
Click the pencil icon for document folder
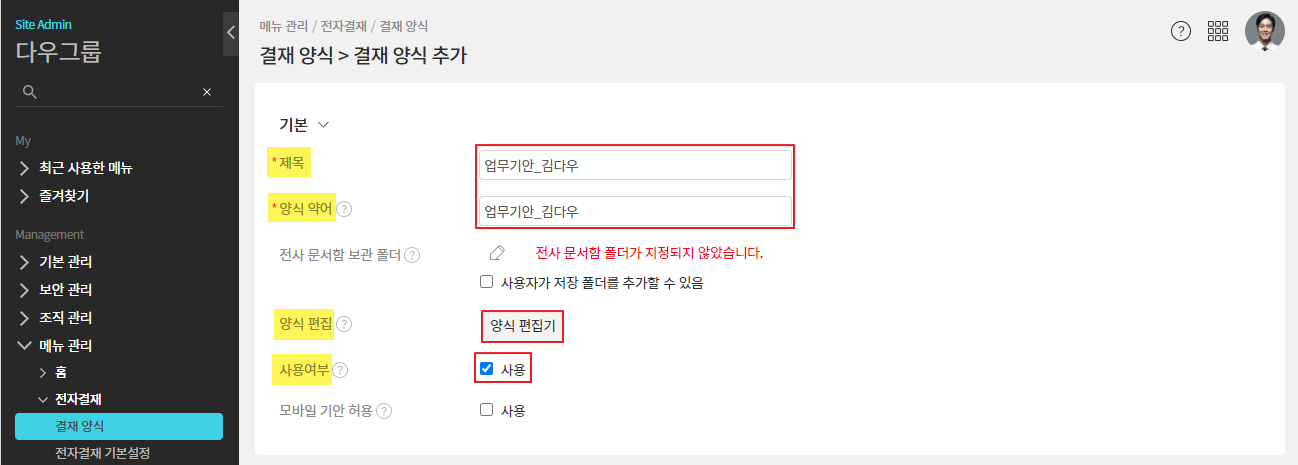coord(497,253)
